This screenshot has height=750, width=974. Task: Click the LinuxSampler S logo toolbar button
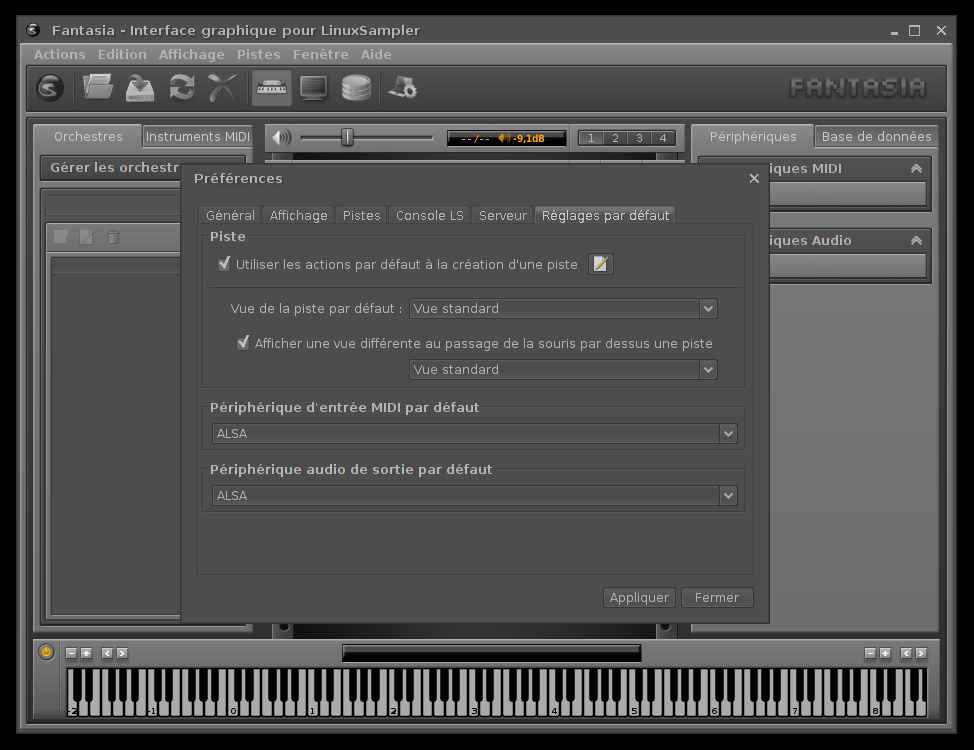point(50,88)
